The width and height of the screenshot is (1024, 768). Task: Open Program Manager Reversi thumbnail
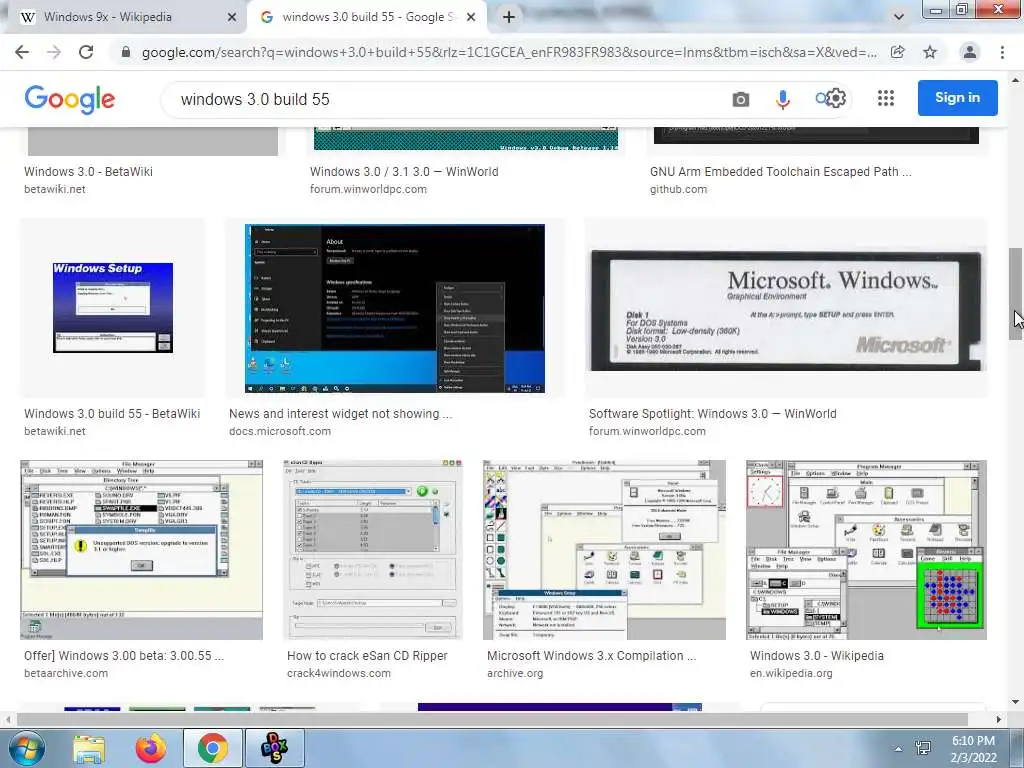coord(866,550)
